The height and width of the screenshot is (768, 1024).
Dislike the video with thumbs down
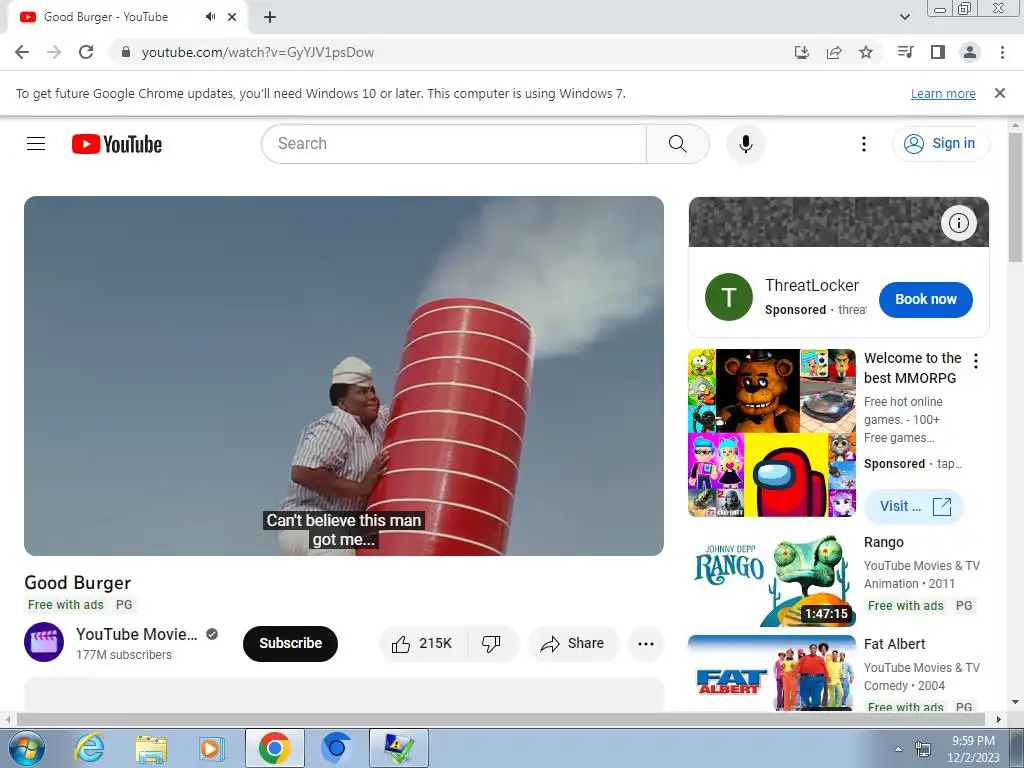coord(492,643)
